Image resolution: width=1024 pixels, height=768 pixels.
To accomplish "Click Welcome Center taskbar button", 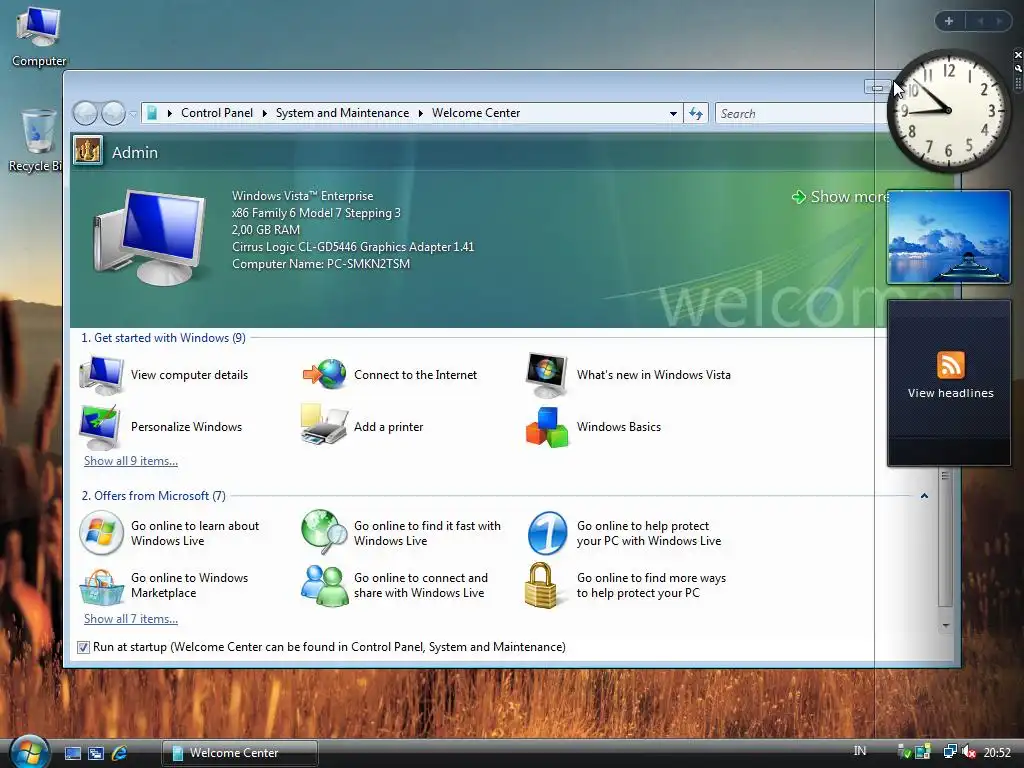I will click(240, 753).
